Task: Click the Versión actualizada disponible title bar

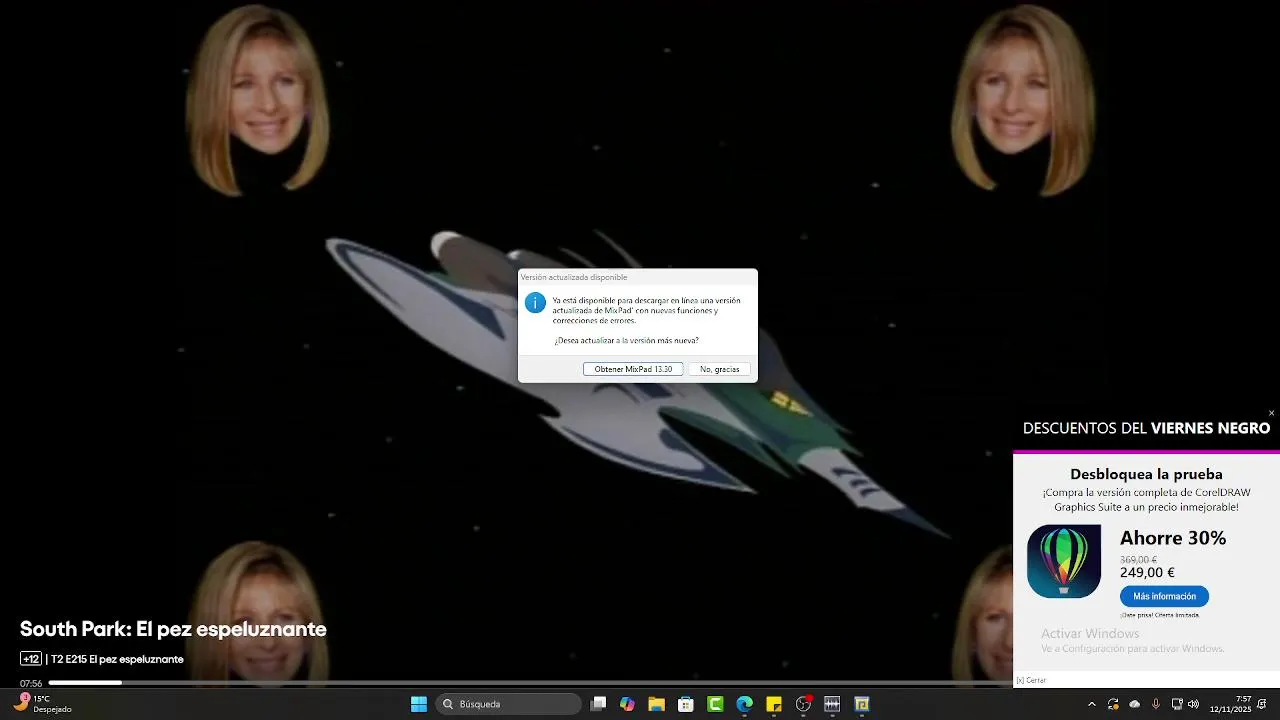Action: [x=637, y=277]
